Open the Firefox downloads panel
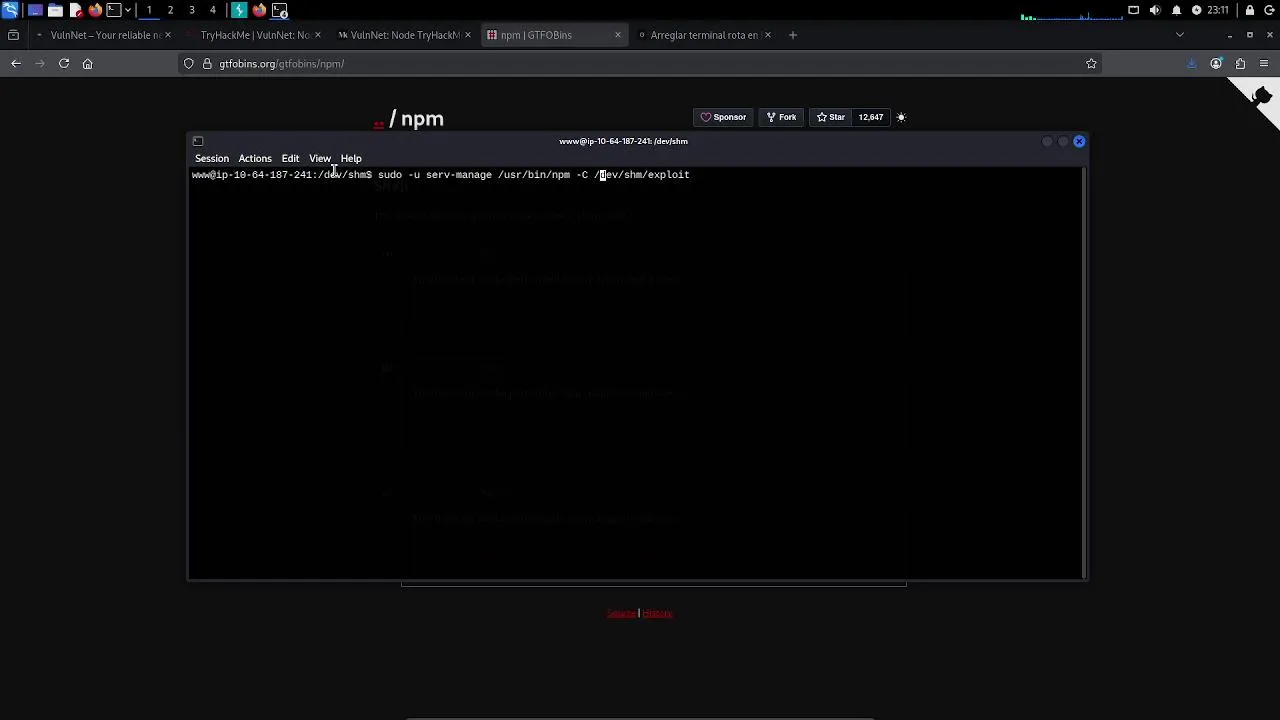The height and width of the screenshot is (720, 1280). [x=1191, y=64]
